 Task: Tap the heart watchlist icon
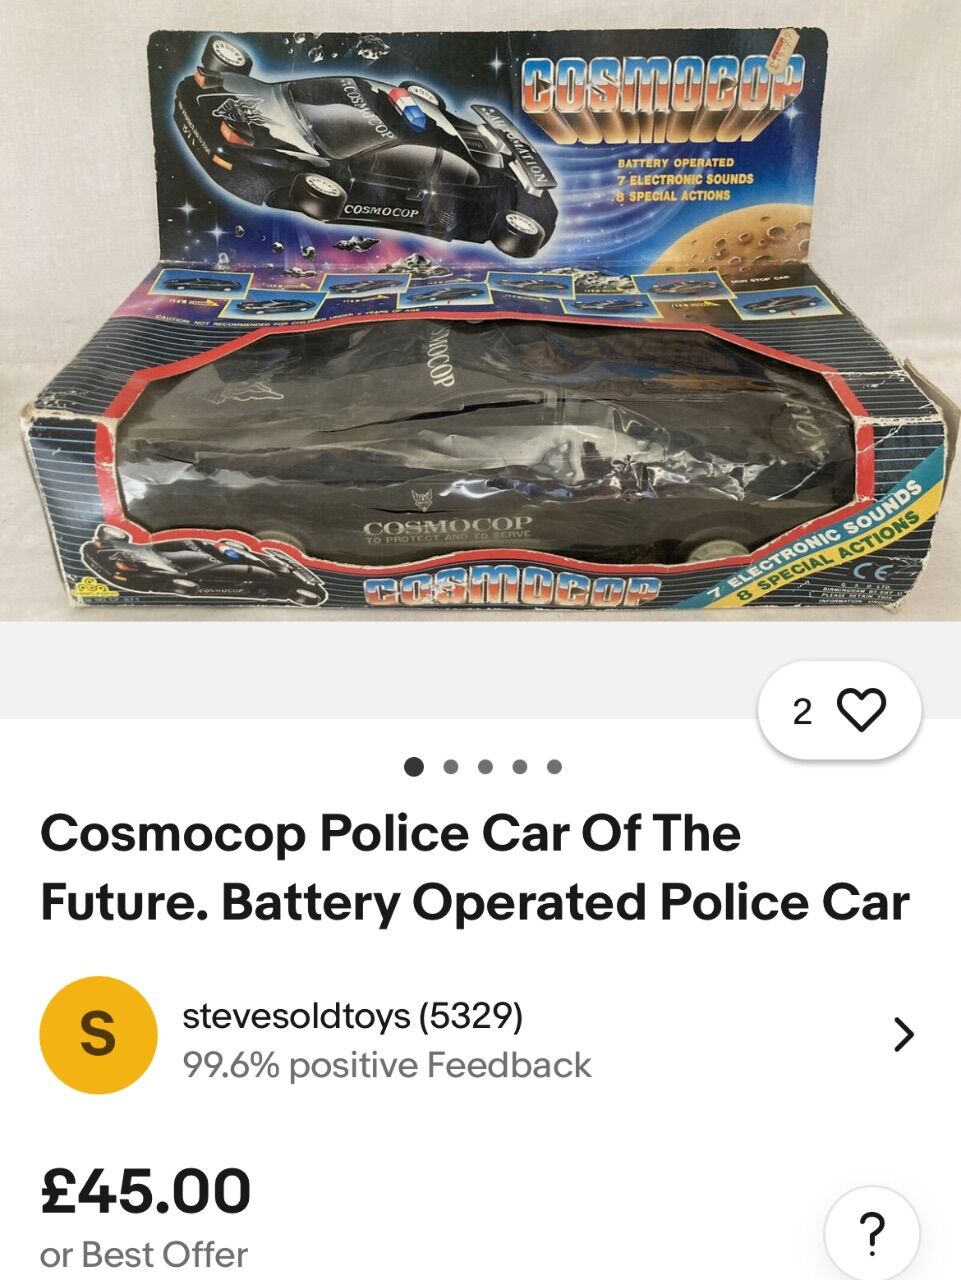point(861,711)
